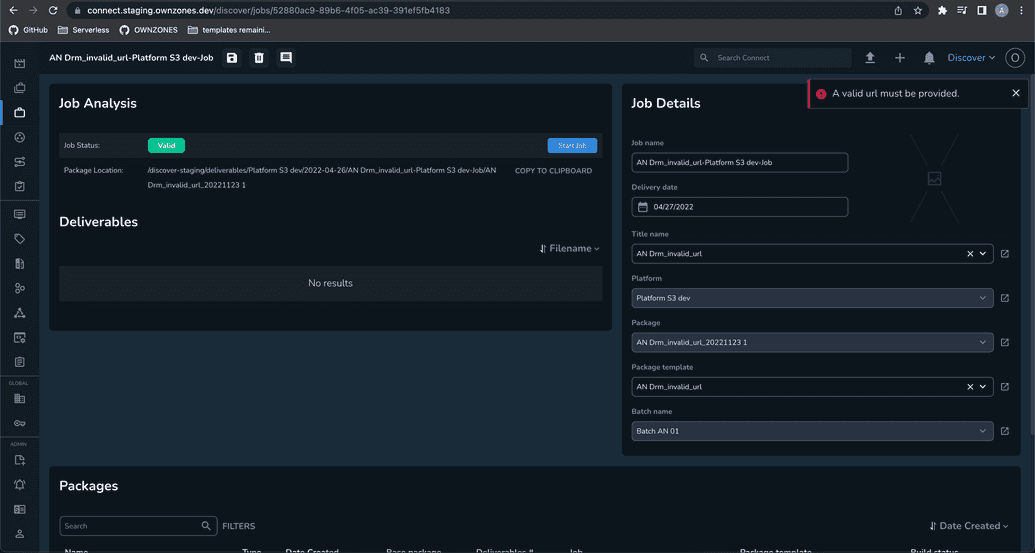Image resolution: width=1035 pixels, height=553 pixels.
Task: Click the package location path text
Action: [x=322, y=178]
